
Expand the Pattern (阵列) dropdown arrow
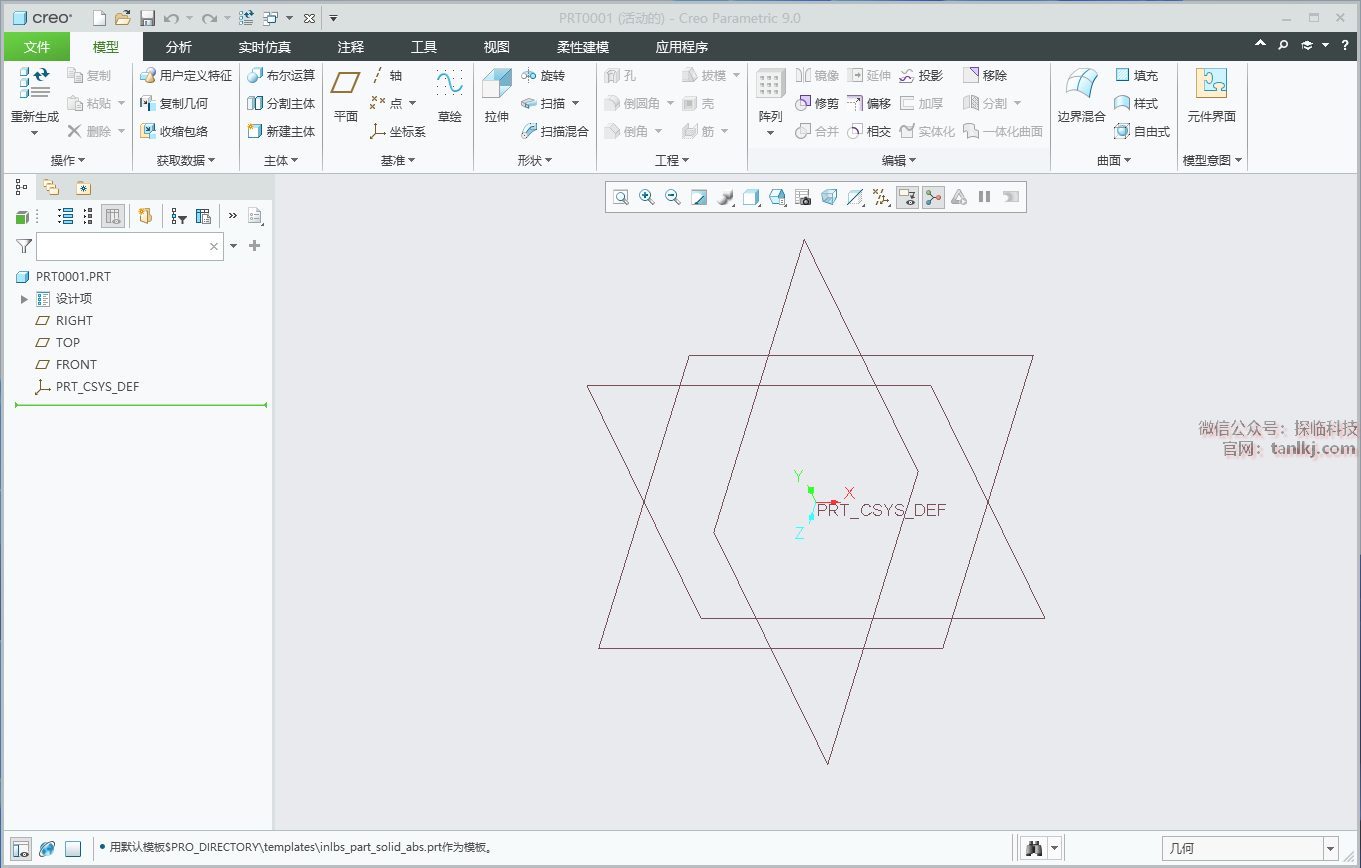tap(770, 133)
